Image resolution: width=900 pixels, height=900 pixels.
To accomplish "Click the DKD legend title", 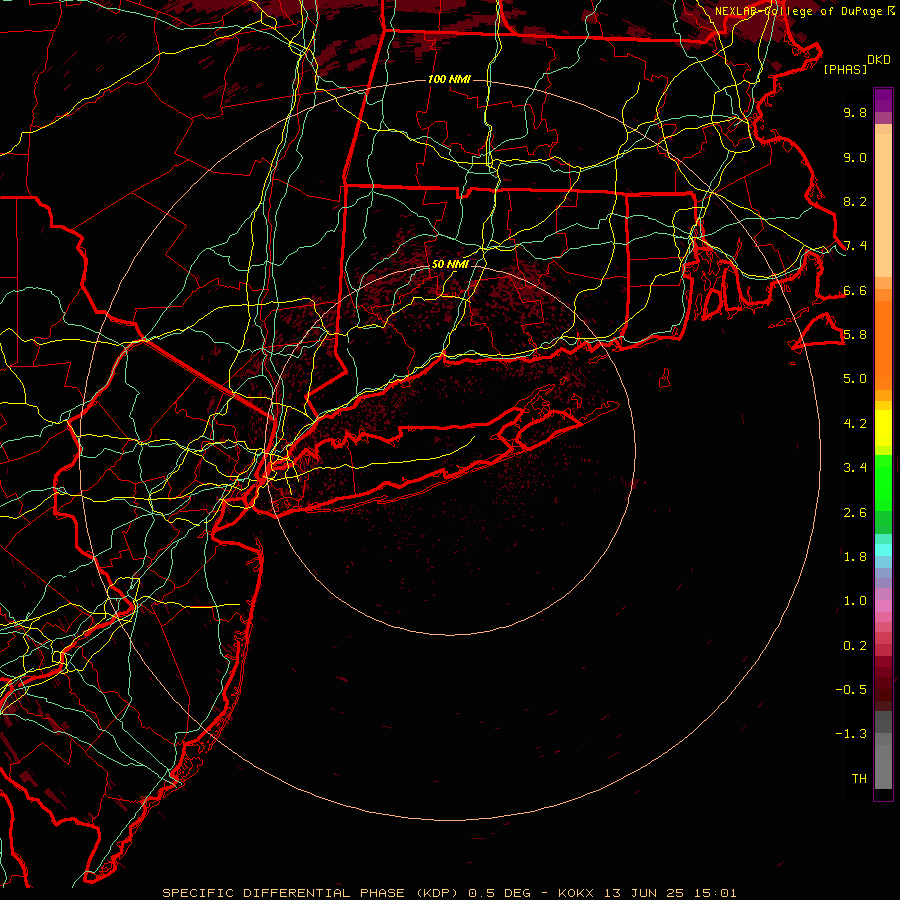I will pos(879,60).
